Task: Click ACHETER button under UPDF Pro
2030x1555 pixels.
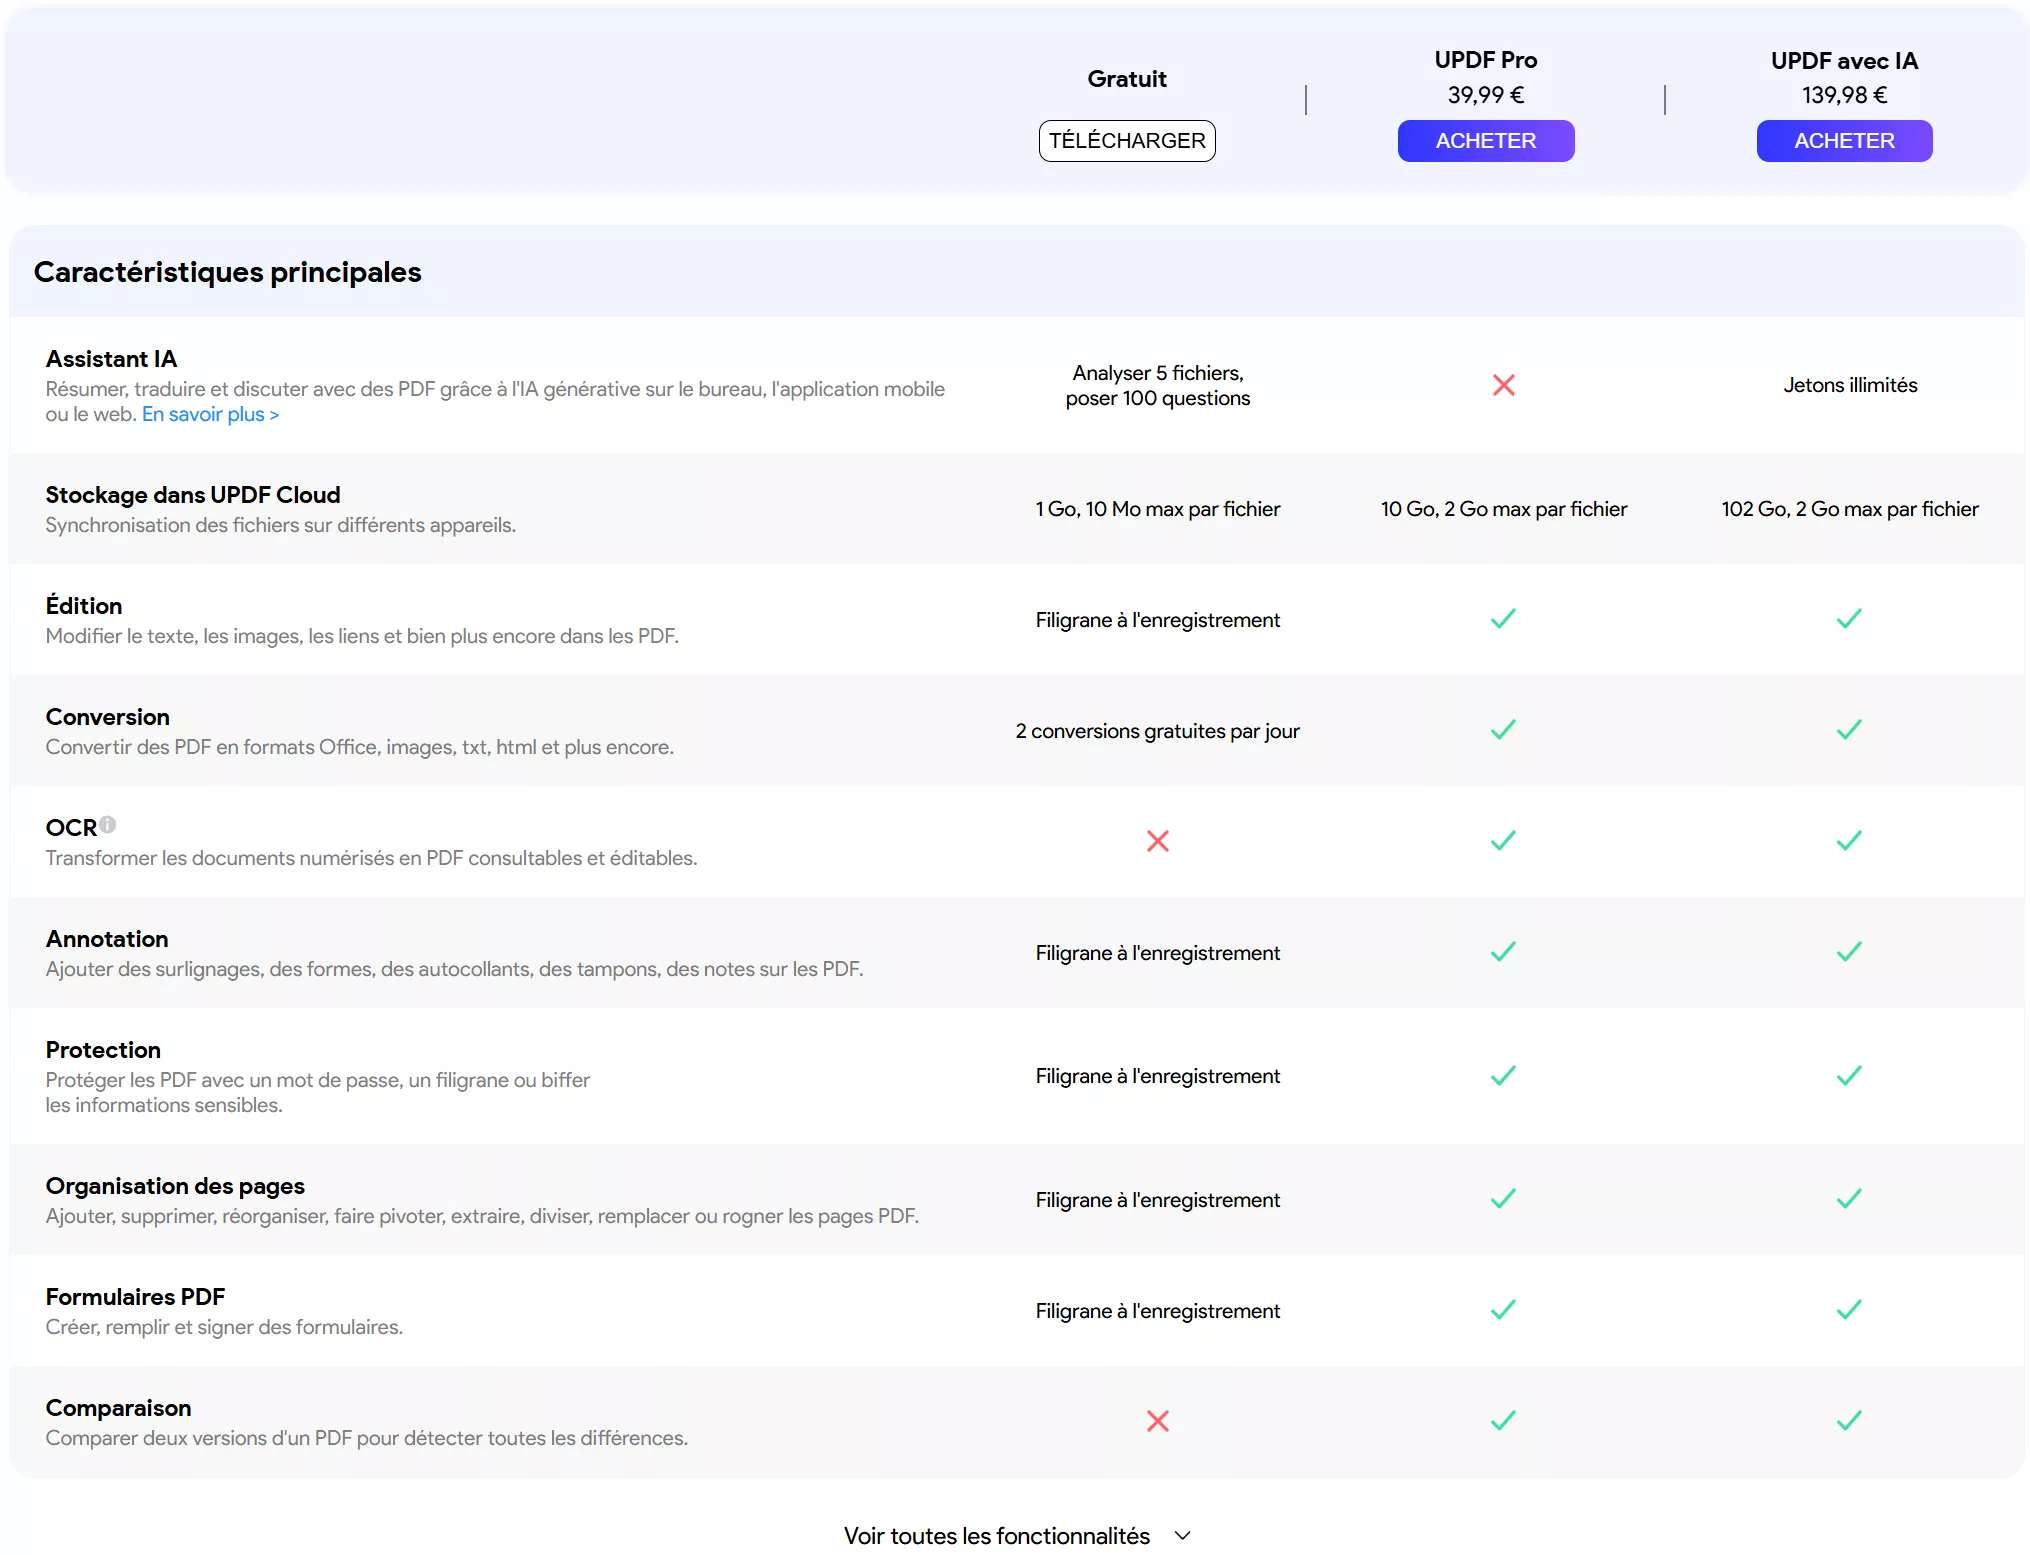Action: (1485, 141)
